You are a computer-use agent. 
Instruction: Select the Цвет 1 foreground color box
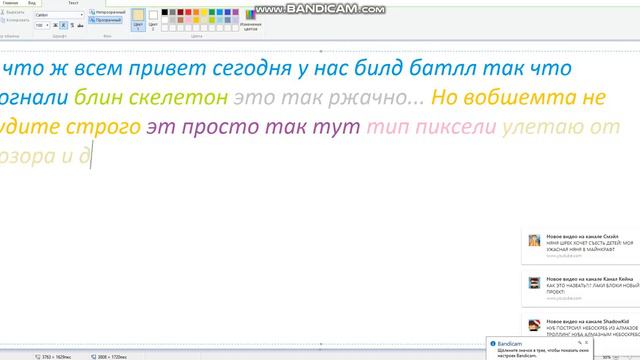(138, 20)
